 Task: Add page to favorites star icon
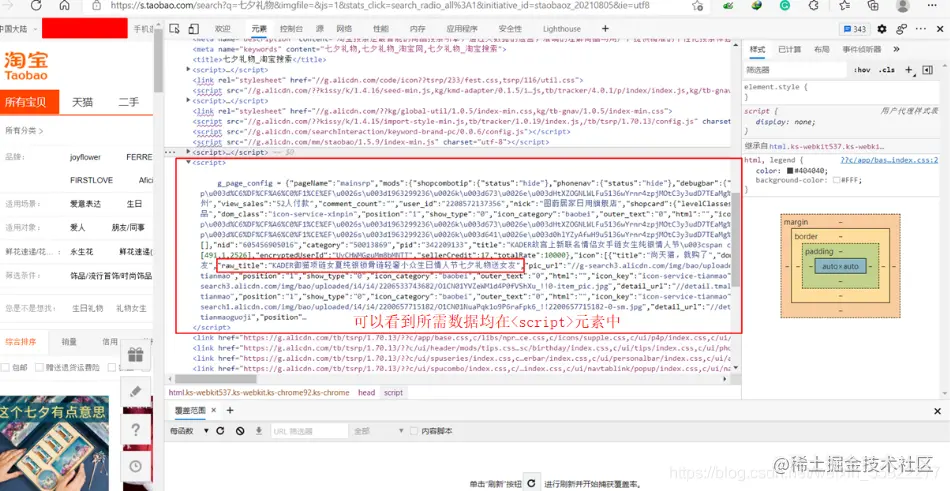[697, 5]
